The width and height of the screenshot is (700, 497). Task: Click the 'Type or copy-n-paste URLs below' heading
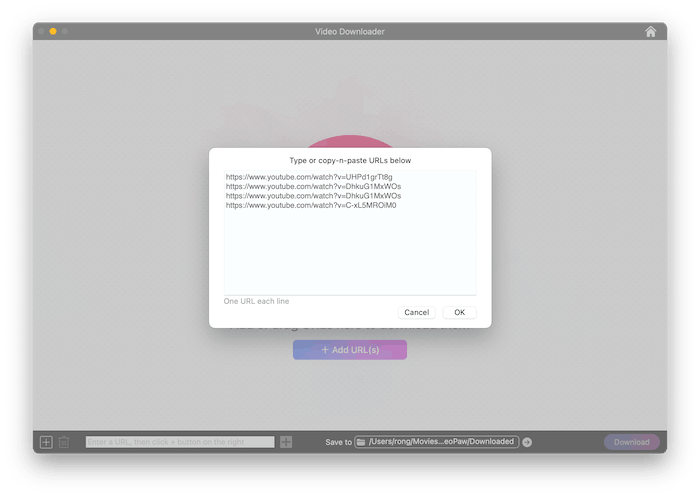(x=349, y=160)
